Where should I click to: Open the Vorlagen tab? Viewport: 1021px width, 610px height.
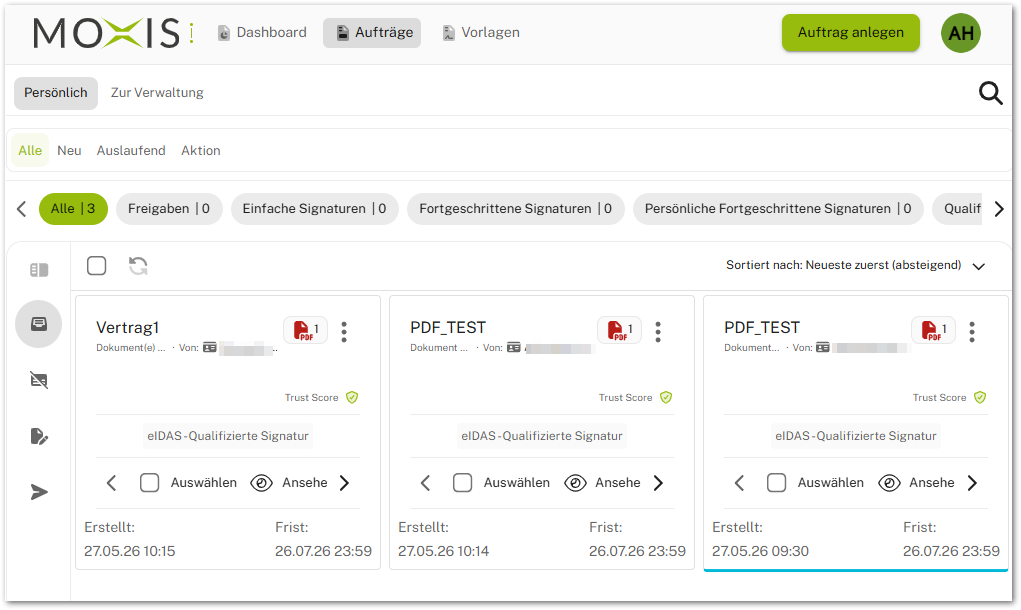point(481,33)
